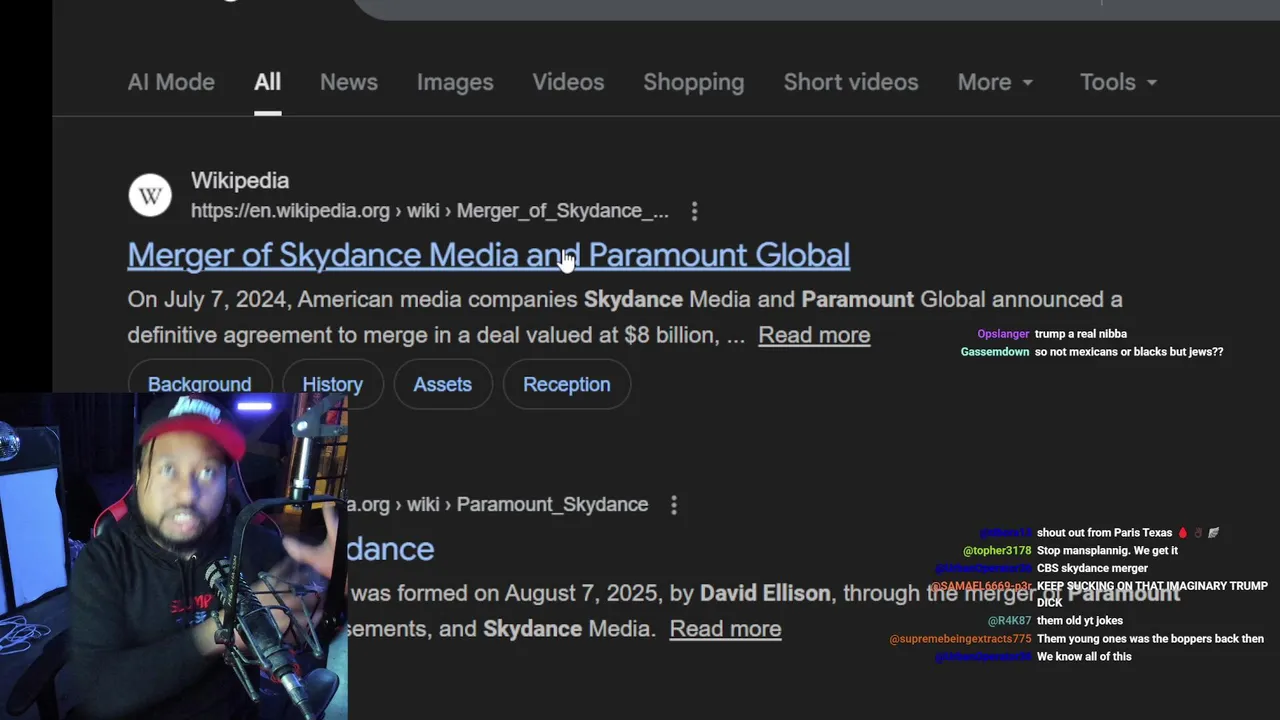Open the Shopping tab
Image resolution: width=1280 pixels, height=720 pixels.
693,82
